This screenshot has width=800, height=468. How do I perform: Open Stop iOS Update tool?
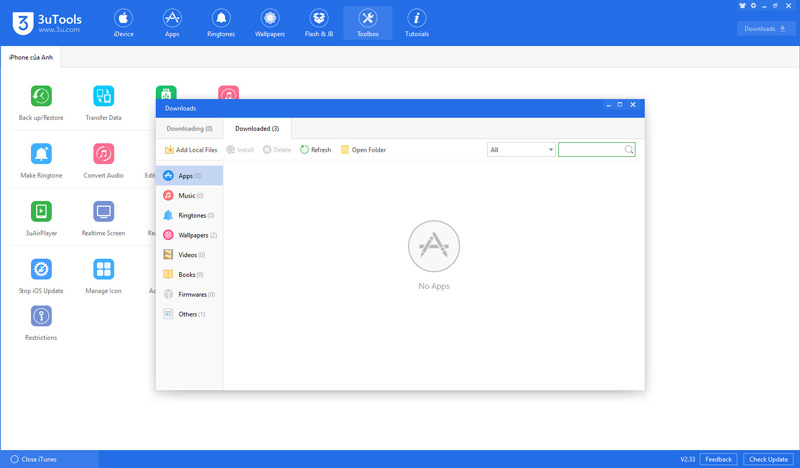(x=41, y=276)
